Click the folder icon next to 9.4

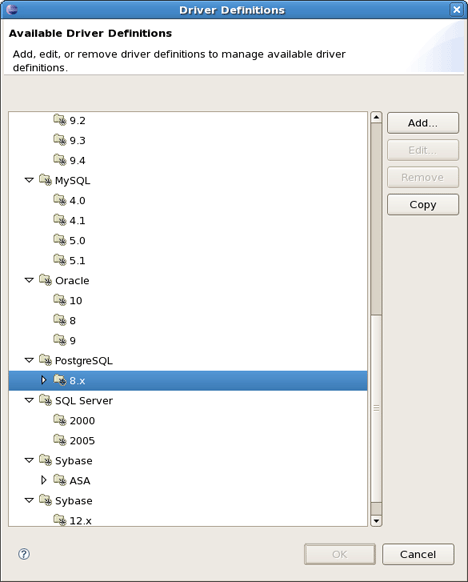59,160
